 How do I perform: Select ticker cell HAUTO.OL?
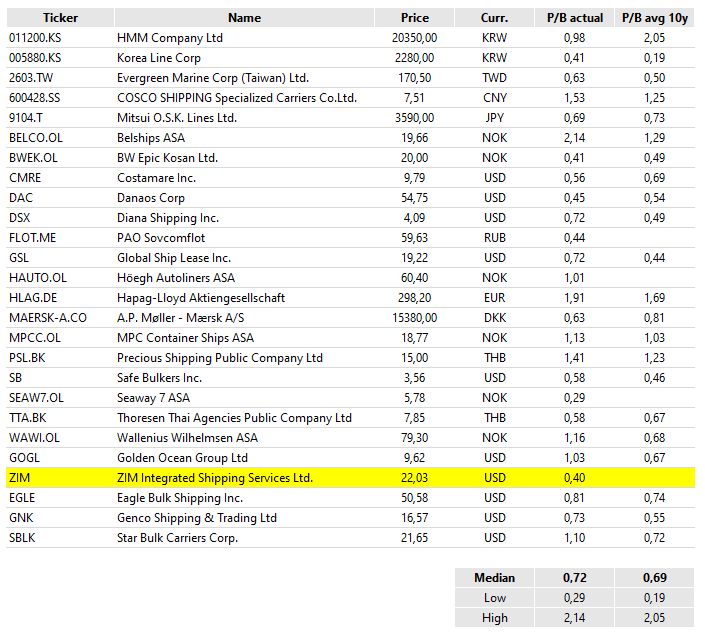pyautogui.click(x=60, y=278)
